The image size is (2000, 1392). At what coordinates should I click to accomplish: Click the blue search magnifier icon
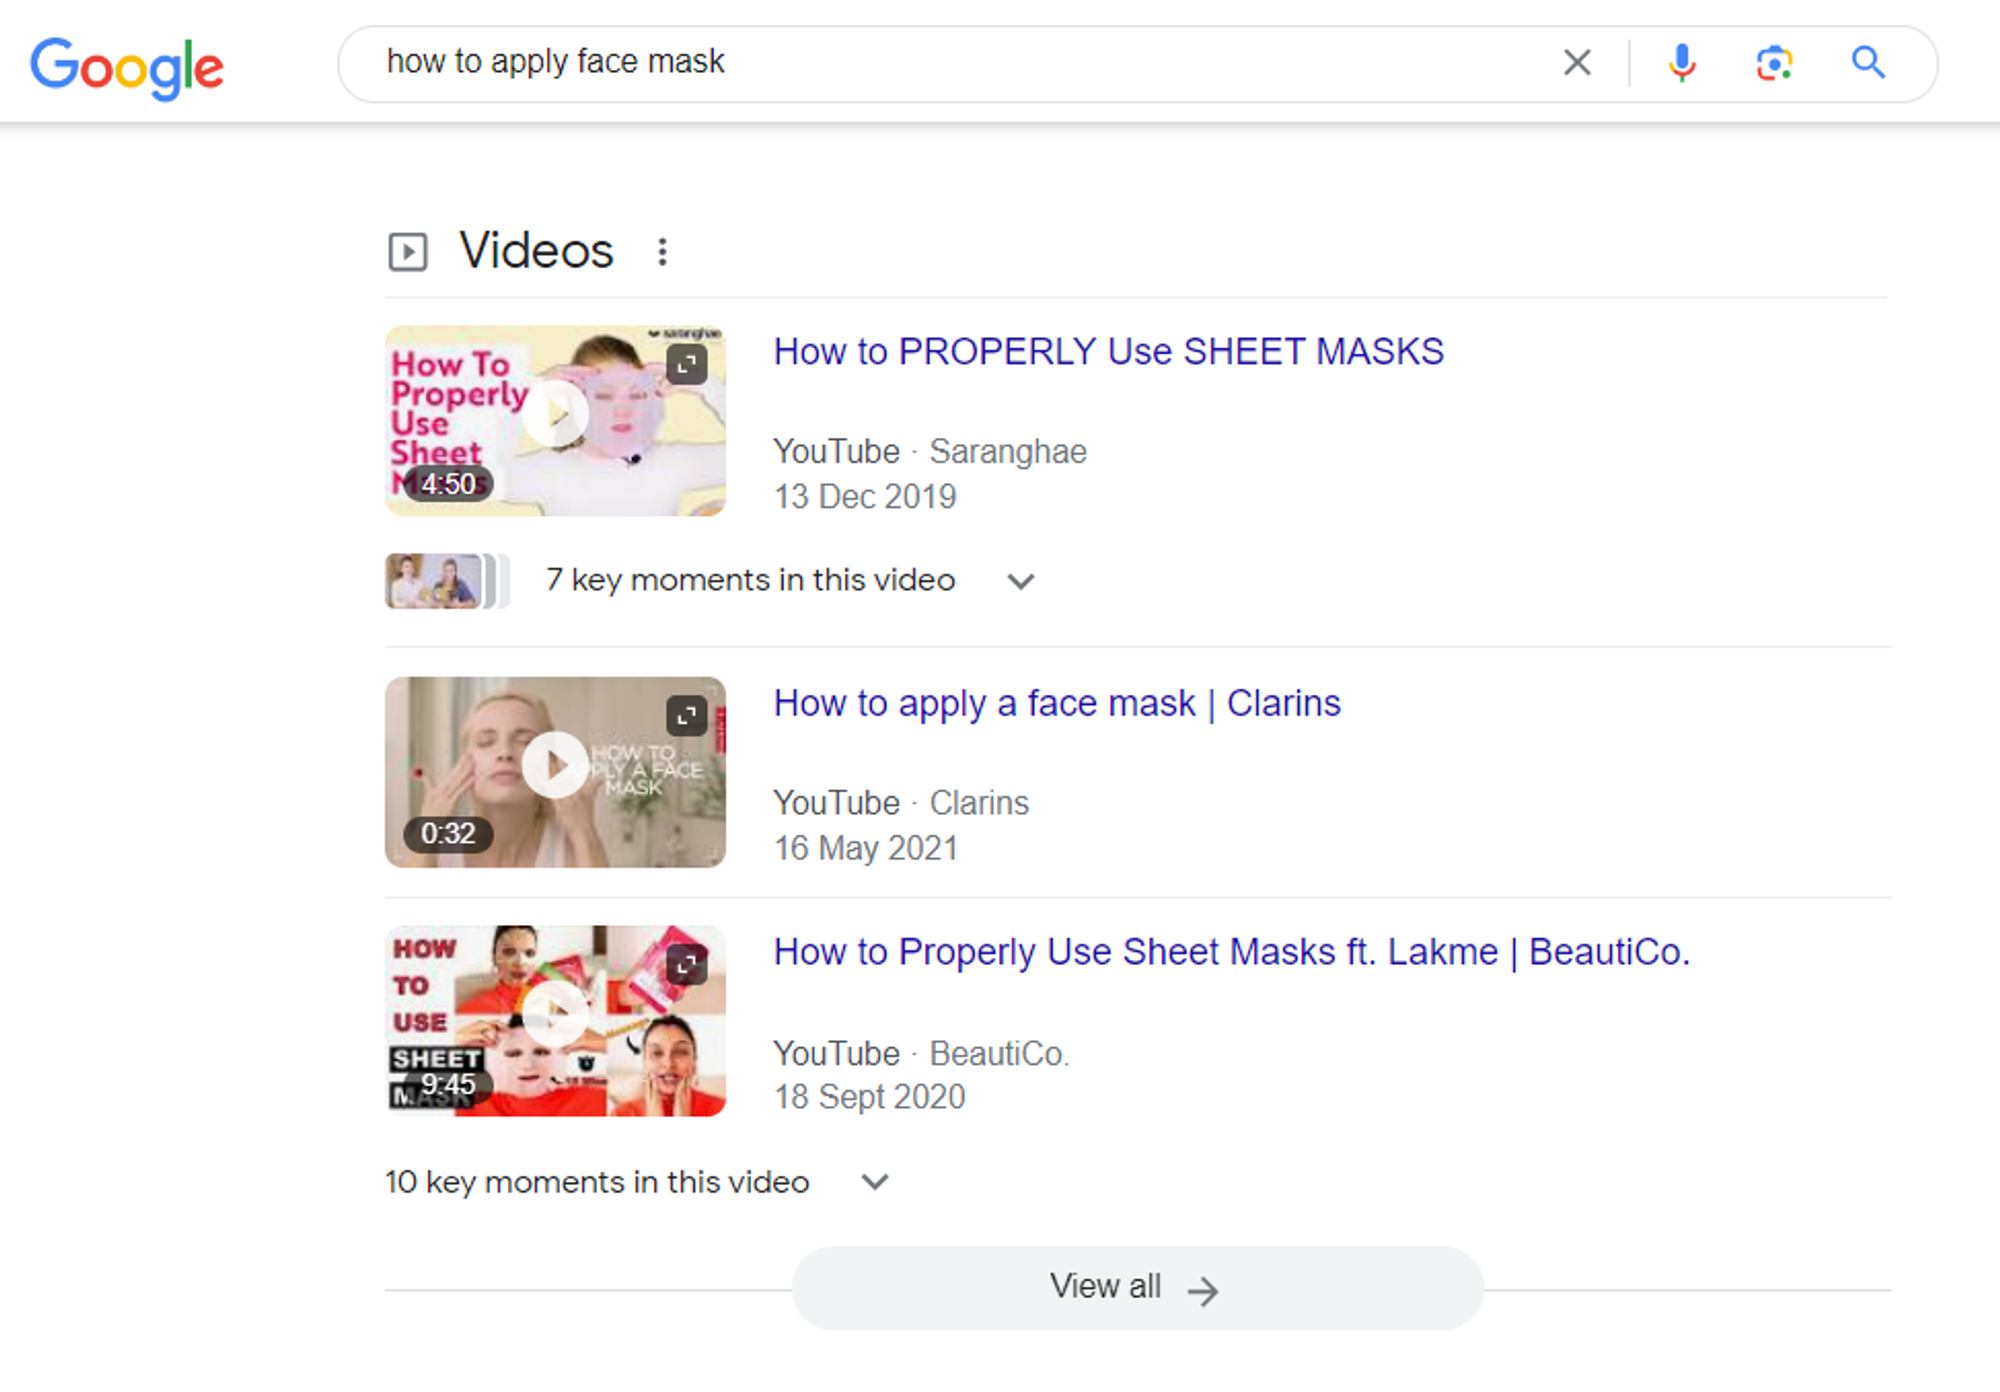click(1867, 63)
